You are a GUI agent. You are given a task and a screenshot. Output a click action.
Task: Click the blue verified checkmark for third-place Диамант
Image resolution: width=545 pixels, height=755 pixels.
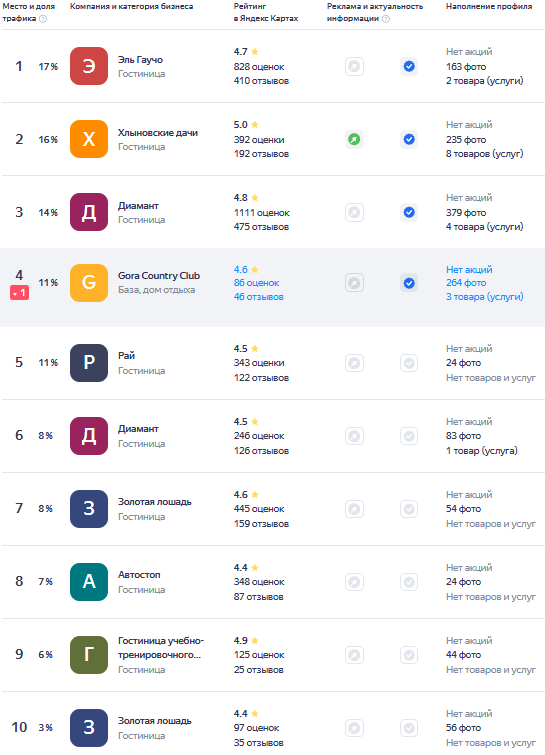[x=409, y=212]
